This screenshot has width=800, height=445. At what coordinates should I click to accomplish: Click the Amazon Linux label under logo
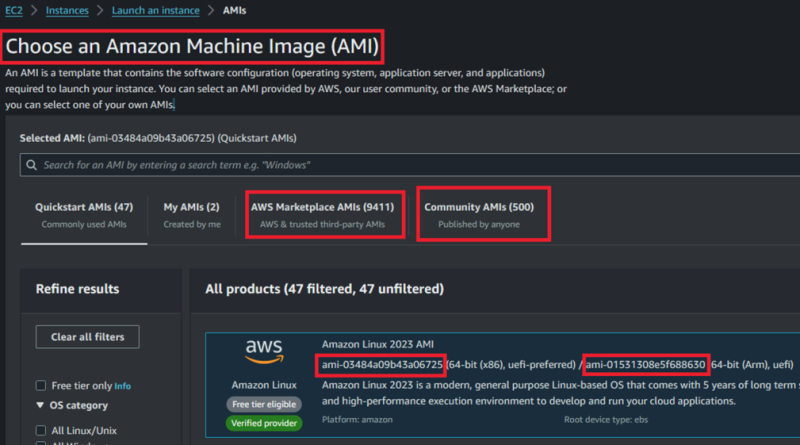point(264,385)
